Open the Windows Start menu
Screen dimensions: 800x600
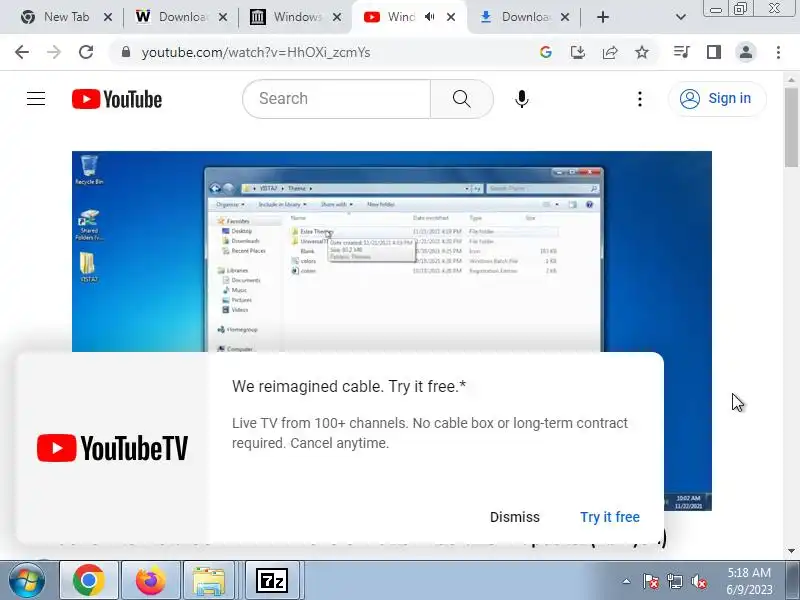[27, 580]
